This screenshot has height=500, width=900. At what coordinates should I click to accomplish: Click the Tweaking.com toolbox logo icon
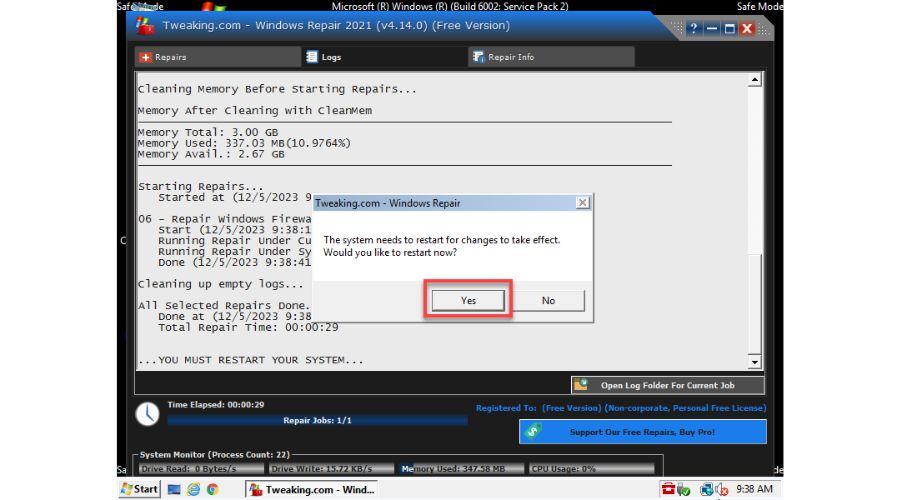(145, 26)
